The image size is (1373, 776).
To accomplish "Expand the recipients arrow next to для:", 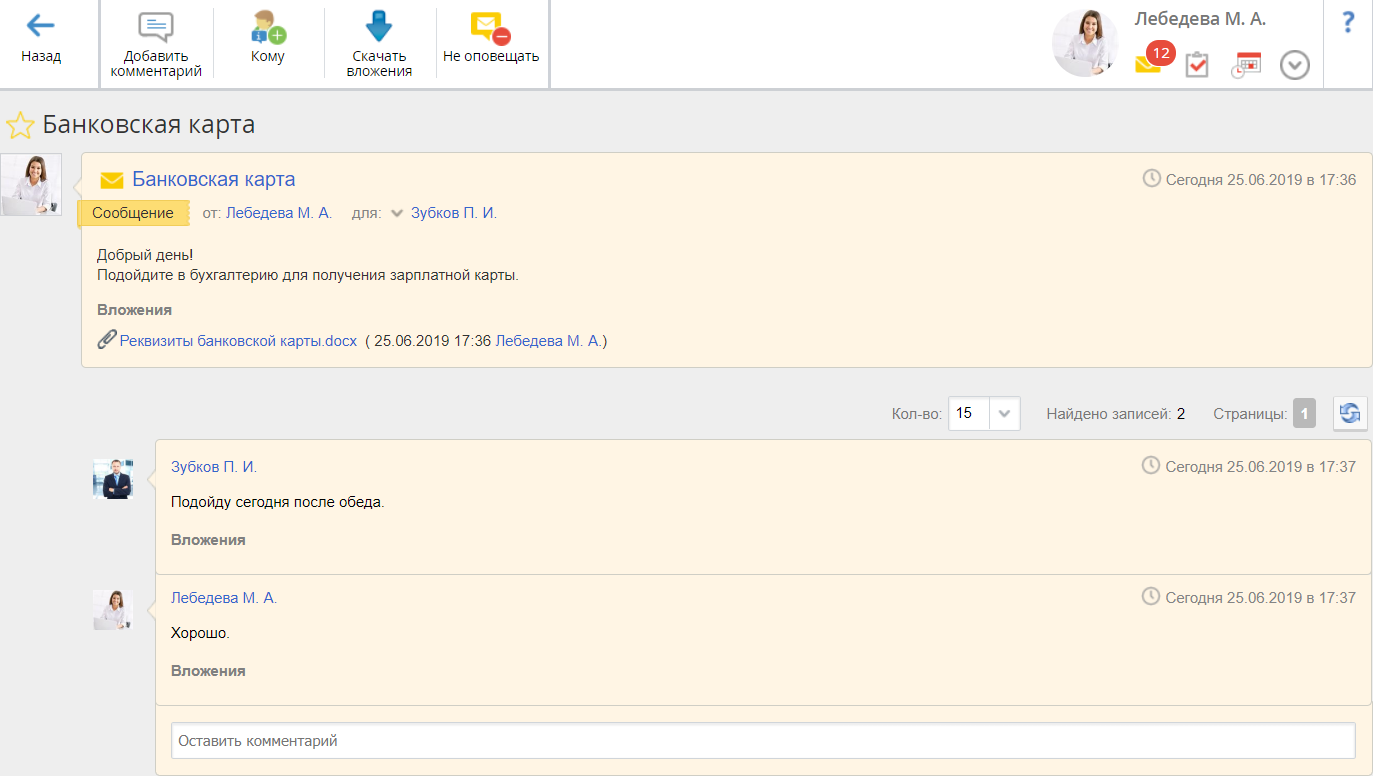I will pyautogui.click(x=397, y=213).
